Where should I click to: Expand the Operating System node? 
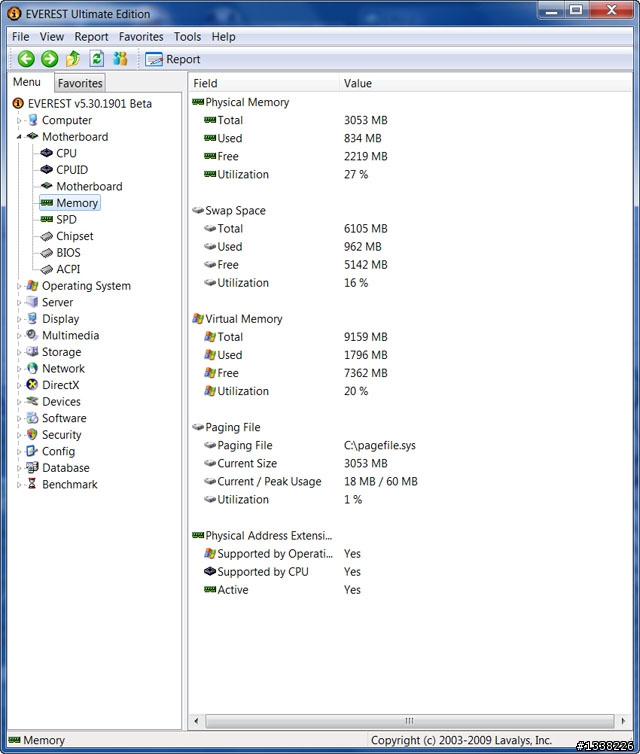(19, 286)
